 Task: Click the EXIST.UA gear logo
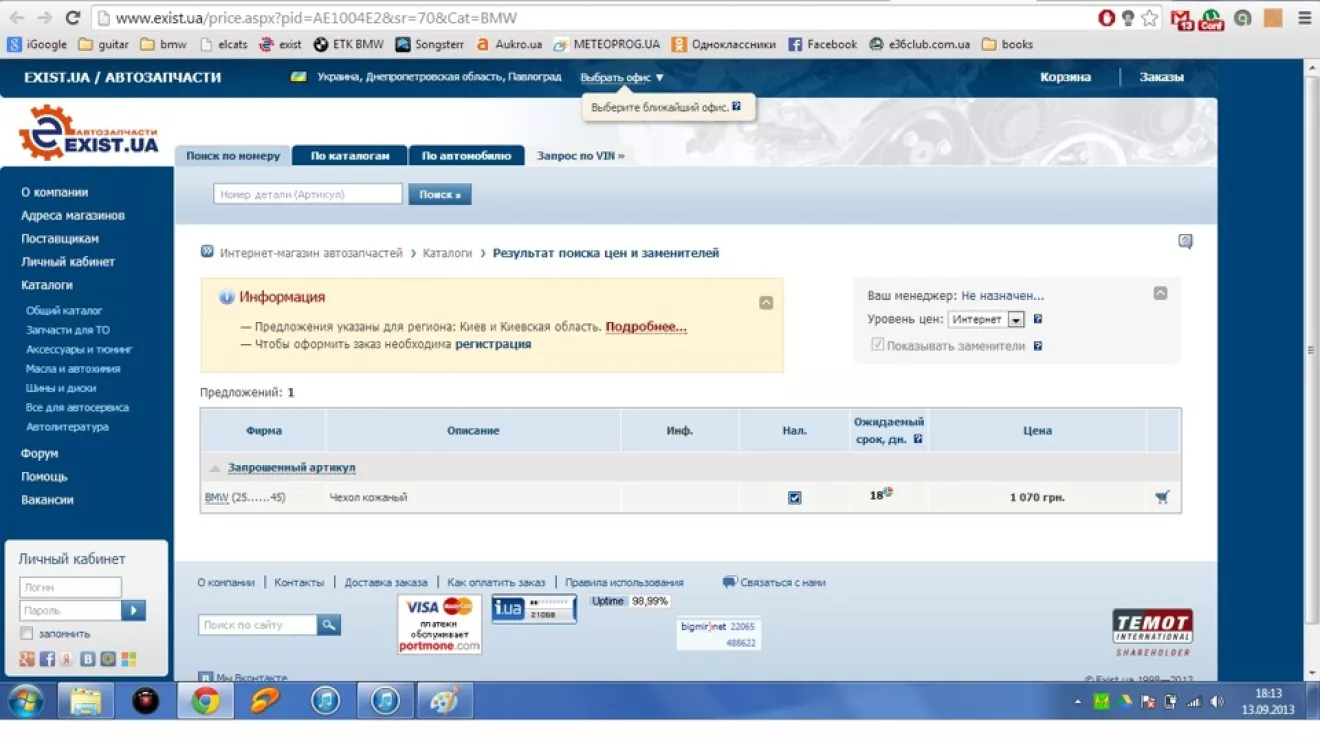tap(88, 132)
